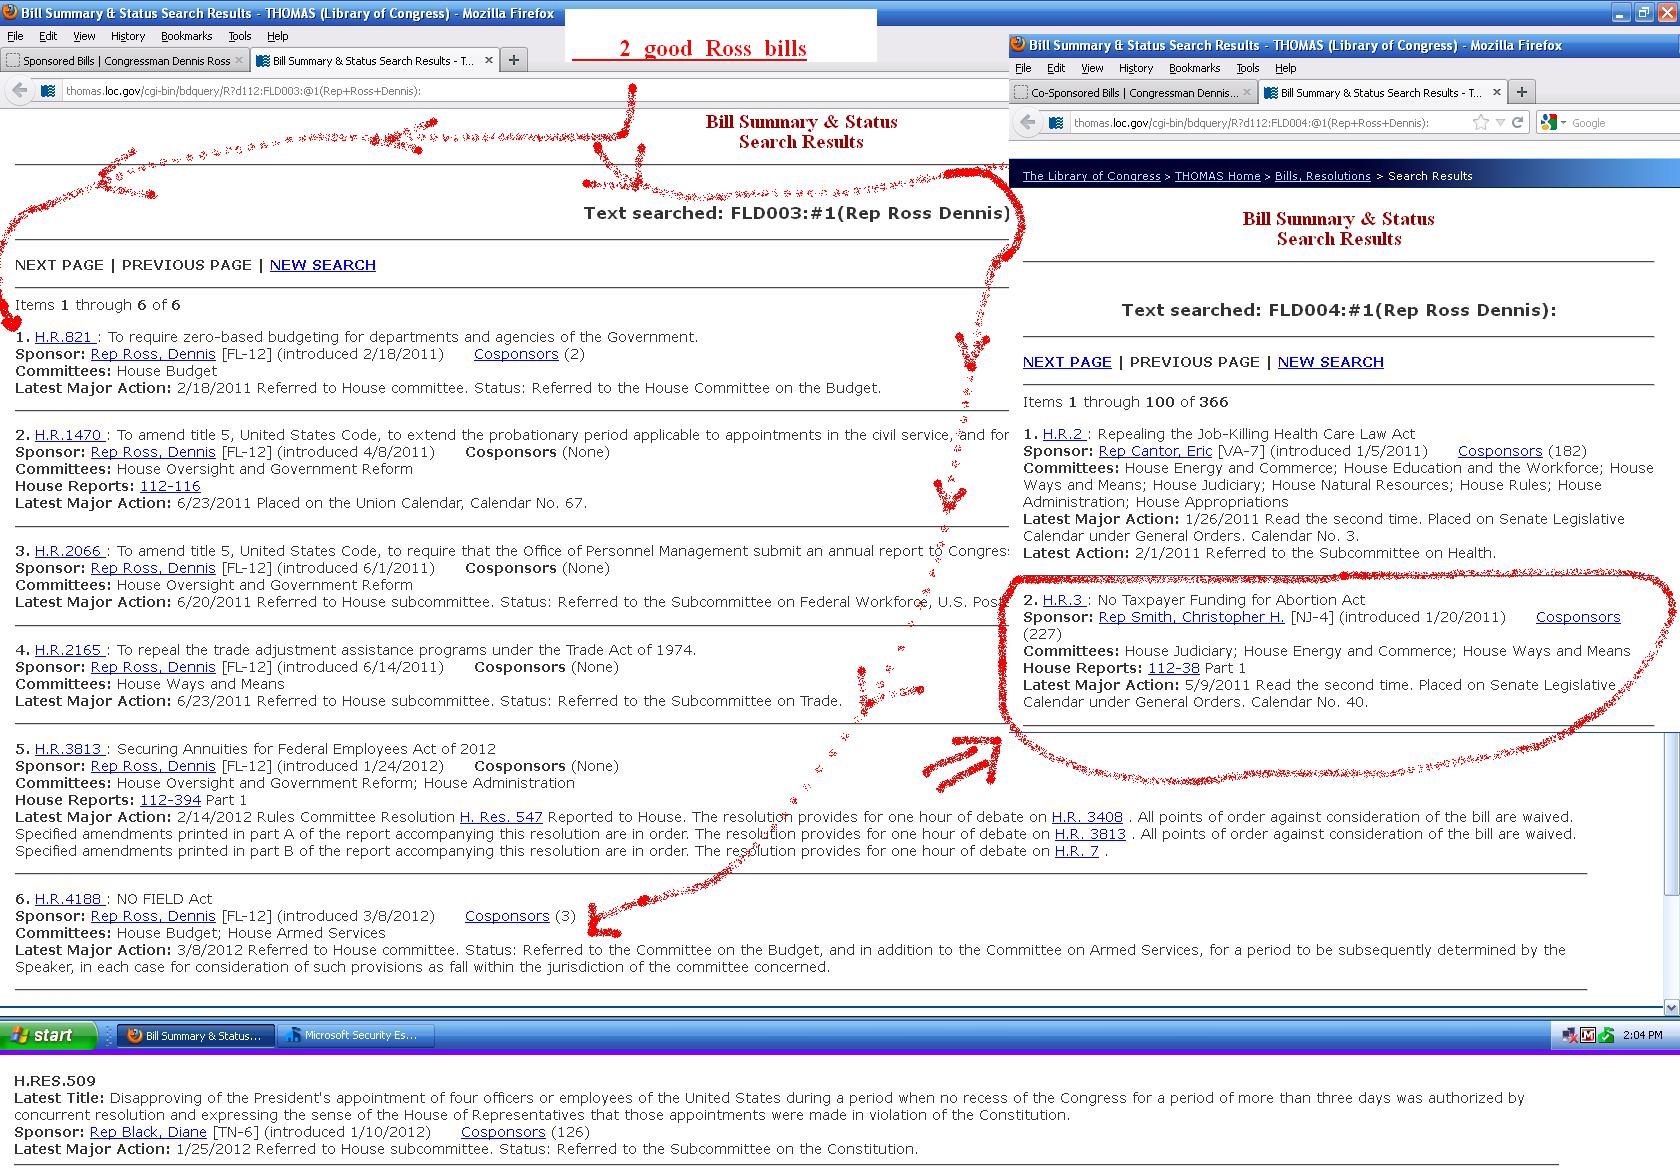Select left window's Bill Summary & Status tab
Image resolution: width=1680 pixels, height=1170 pixels.
[373, 61]
